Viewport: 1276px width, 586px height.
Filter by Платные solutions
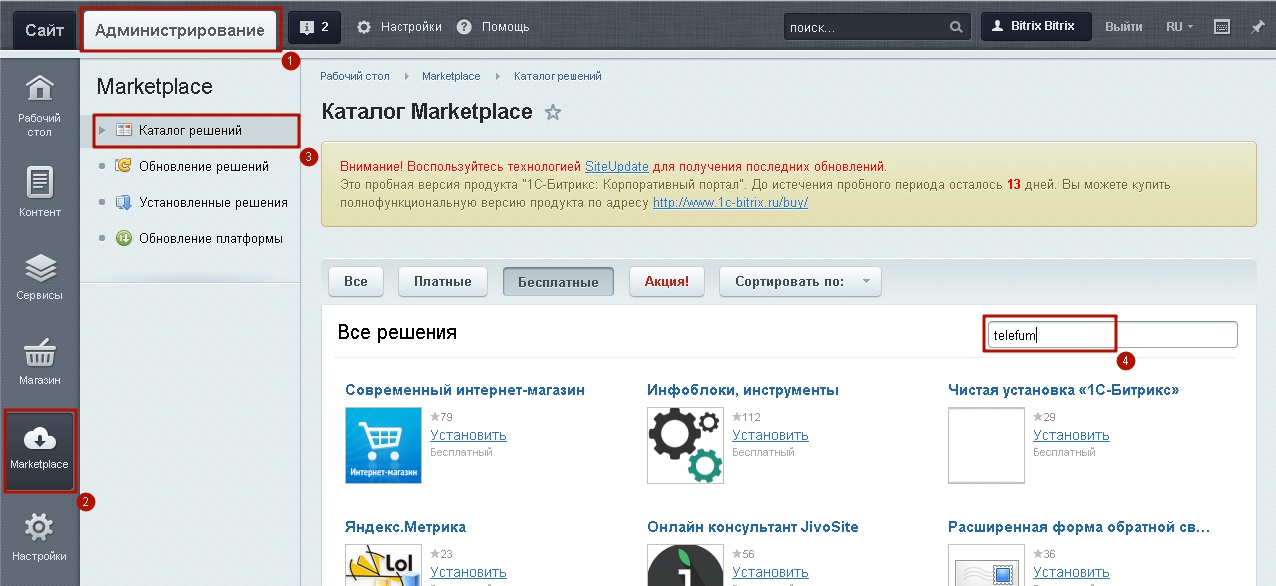pyautogui.click(x=443, y=282)
